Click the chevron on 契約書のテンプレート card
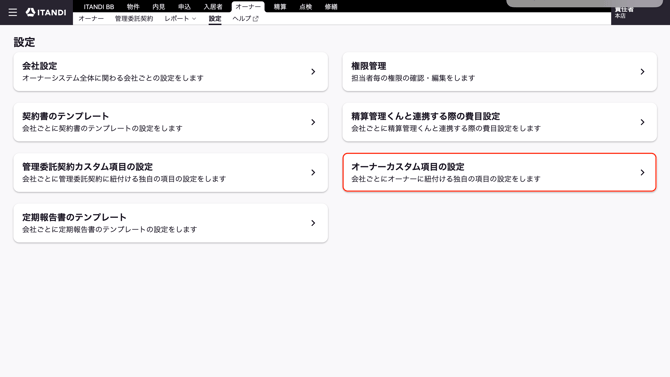This screenshot has height=377, width=670. (x=313, y=122)
